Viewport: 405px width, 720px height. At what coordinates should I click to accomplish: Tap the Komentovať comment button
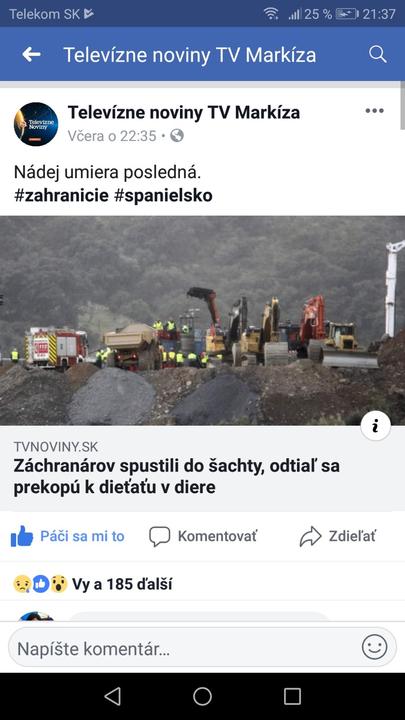coord(203,536)
